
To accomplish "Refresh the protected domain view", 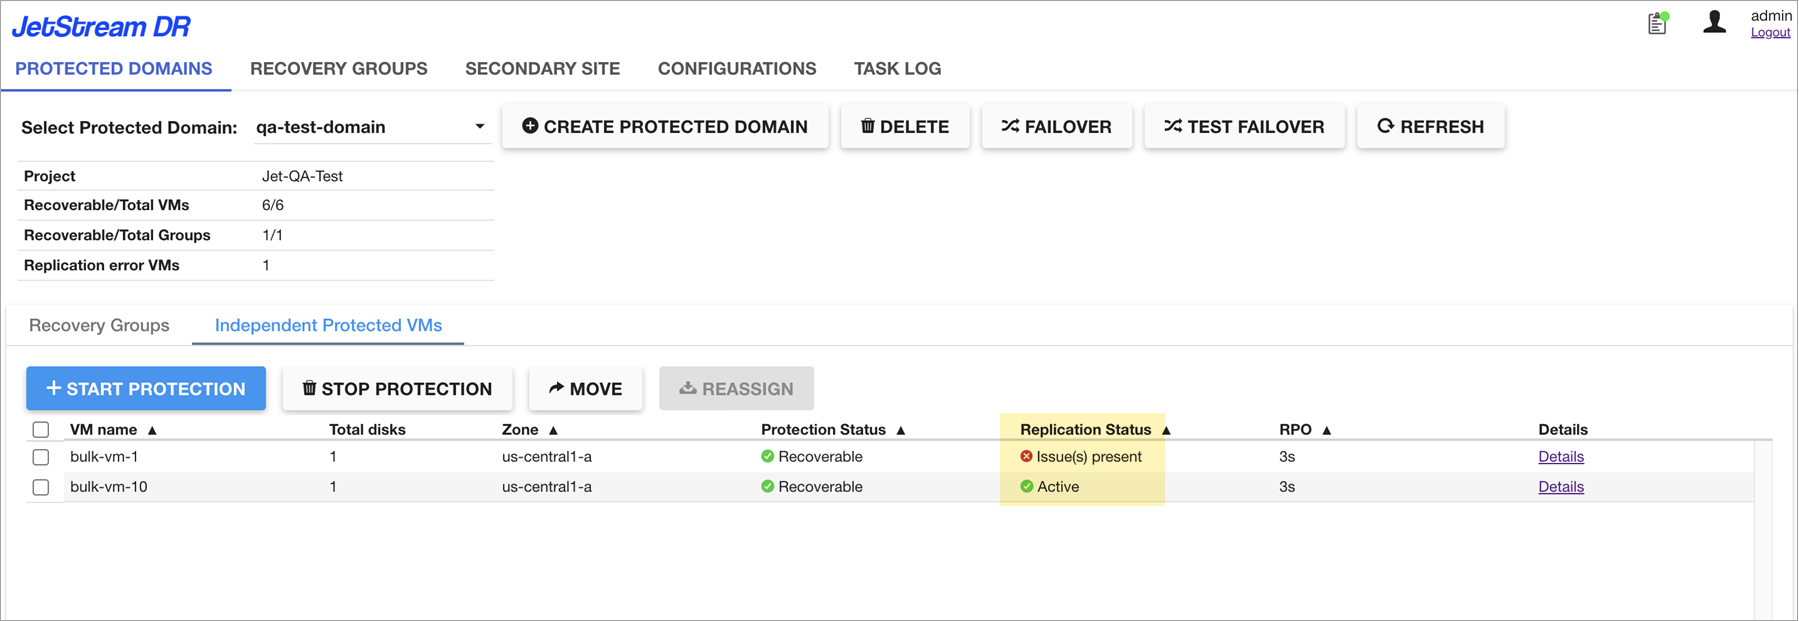I will pos(1431,127).
